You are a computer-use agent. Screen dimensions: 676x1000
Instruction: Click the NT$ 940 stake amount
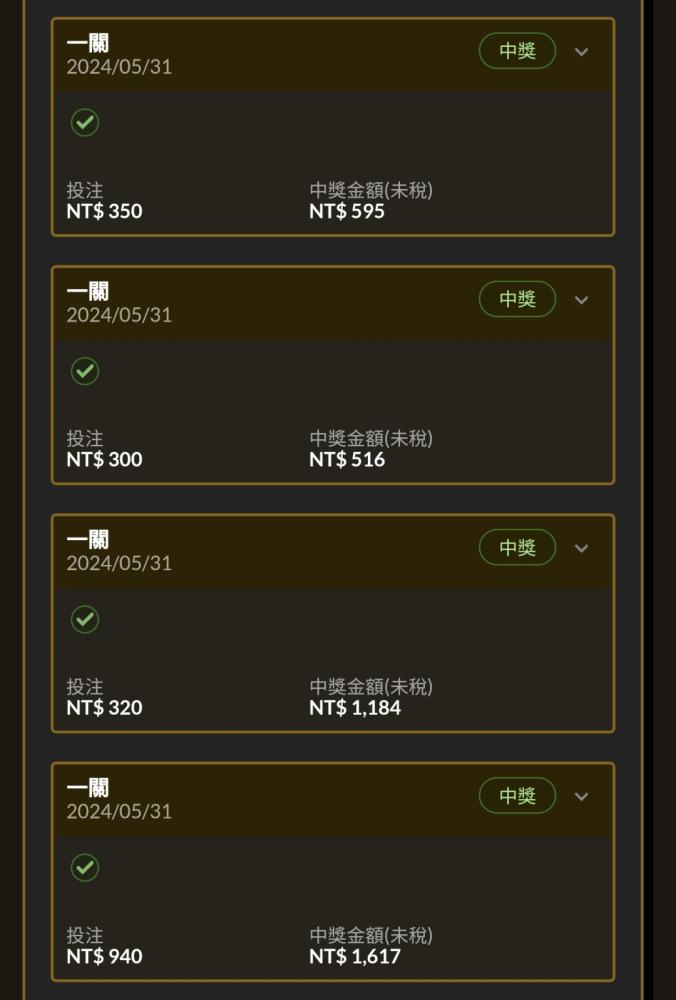105,956
